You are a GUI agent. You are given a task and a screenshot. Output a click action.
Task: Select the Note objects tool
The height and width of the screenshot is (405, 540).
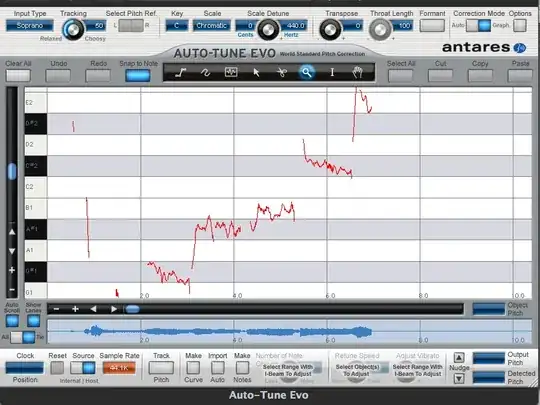231,72
